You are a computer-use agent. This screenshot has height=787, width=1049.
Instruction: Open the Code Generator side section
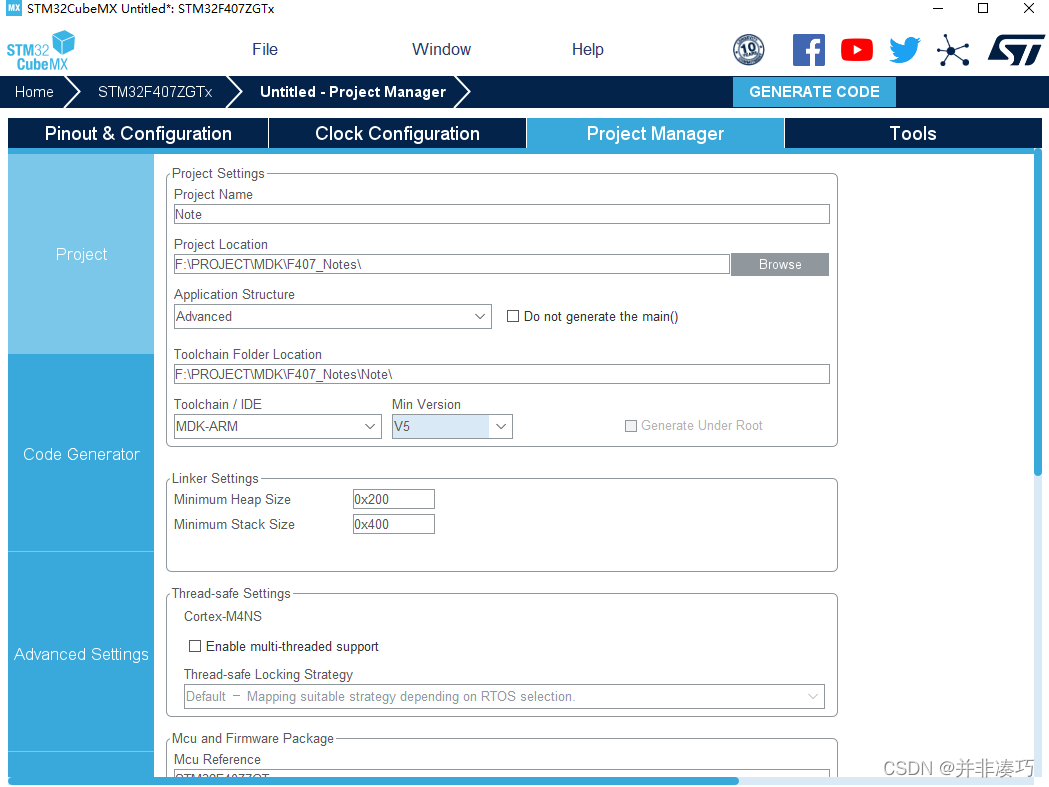pyautogui.click(x=81, y=454)
